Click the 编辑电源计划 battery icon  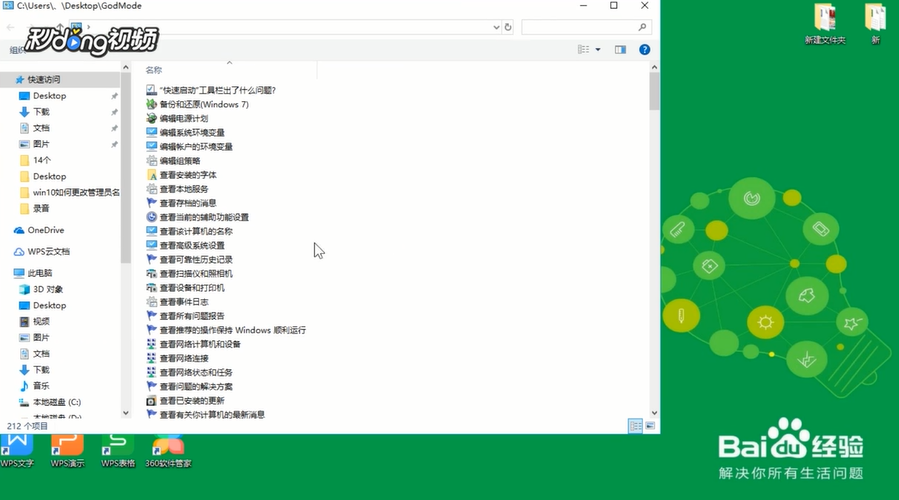[x=151, y=118]
